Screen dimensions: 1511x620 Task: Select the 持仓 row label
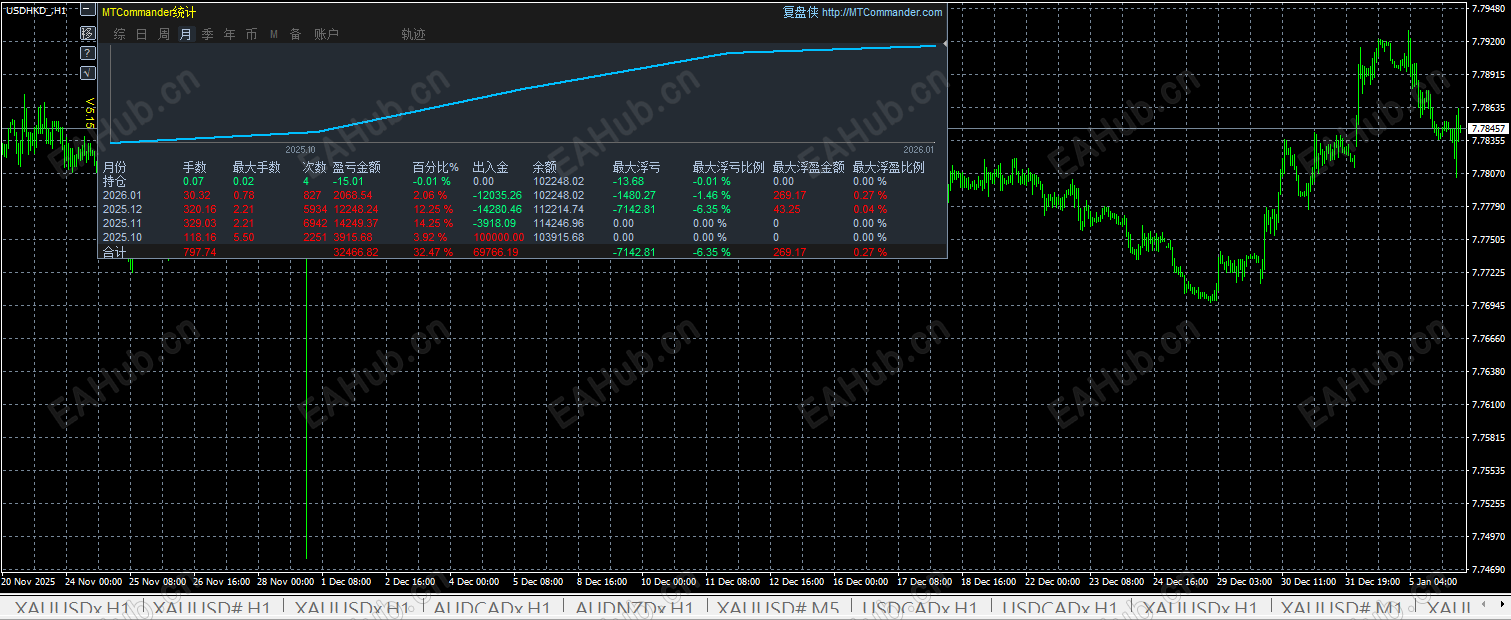[x=115, y=181]
